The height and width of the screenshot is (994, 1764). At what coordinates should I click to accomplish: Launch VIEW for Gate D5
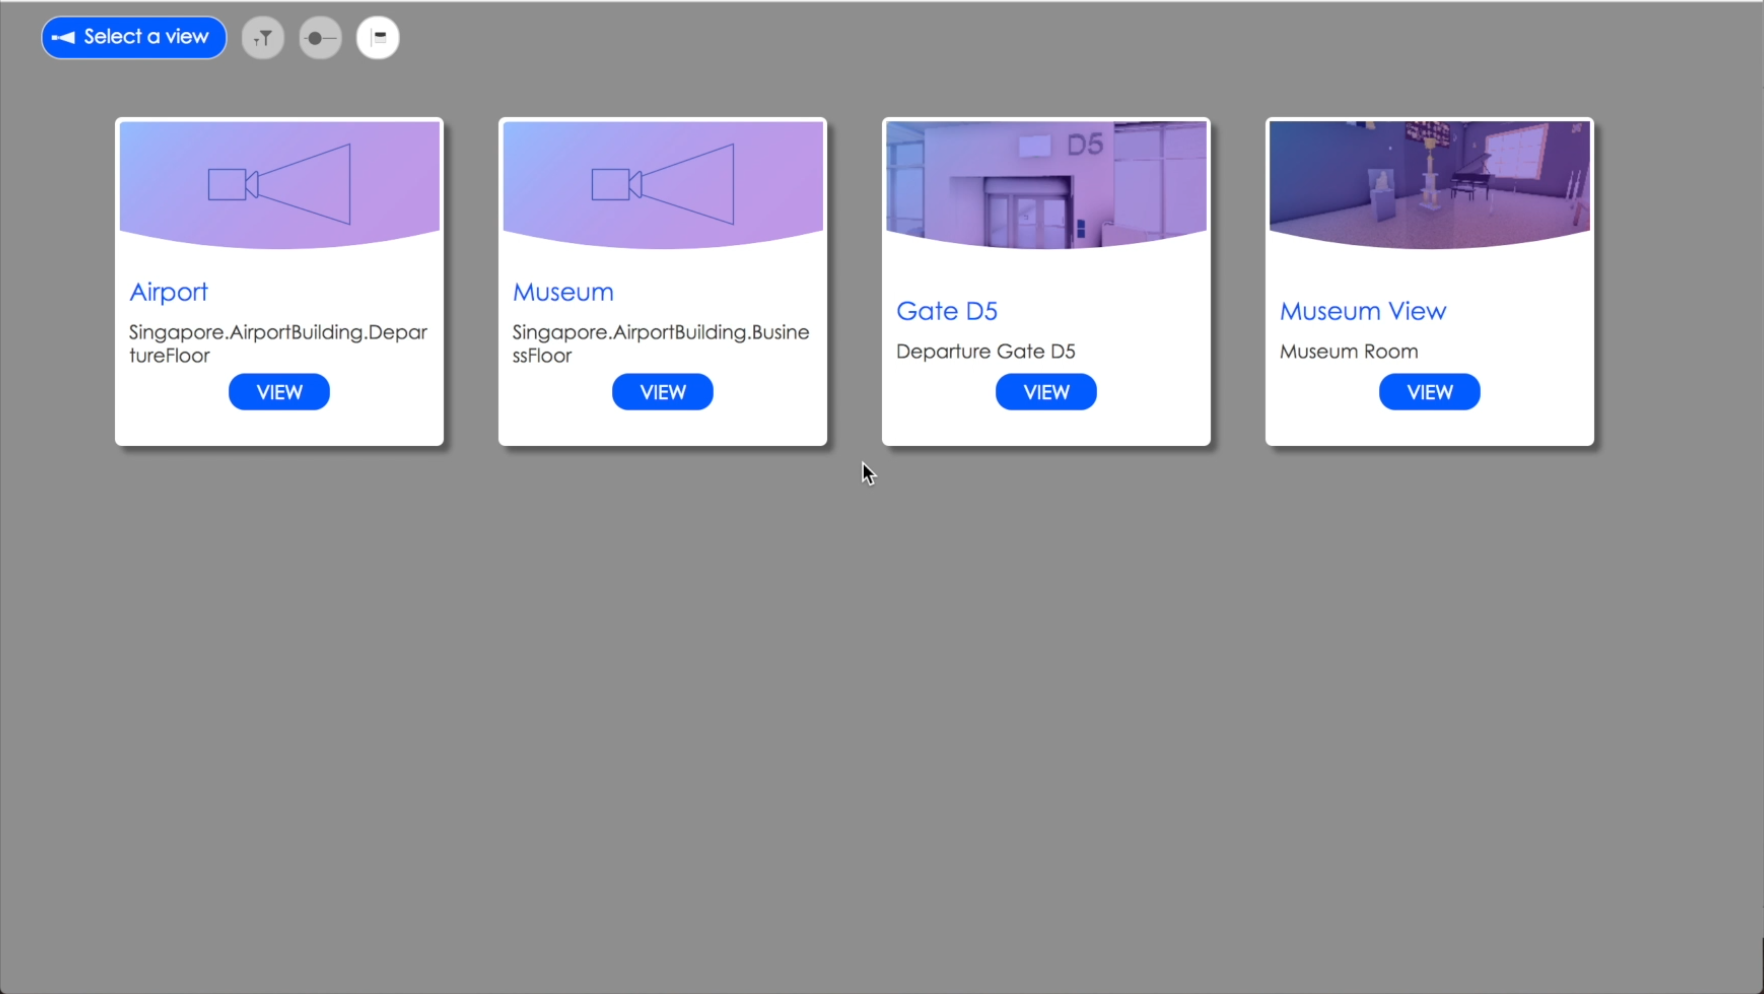pos(1046,392)
